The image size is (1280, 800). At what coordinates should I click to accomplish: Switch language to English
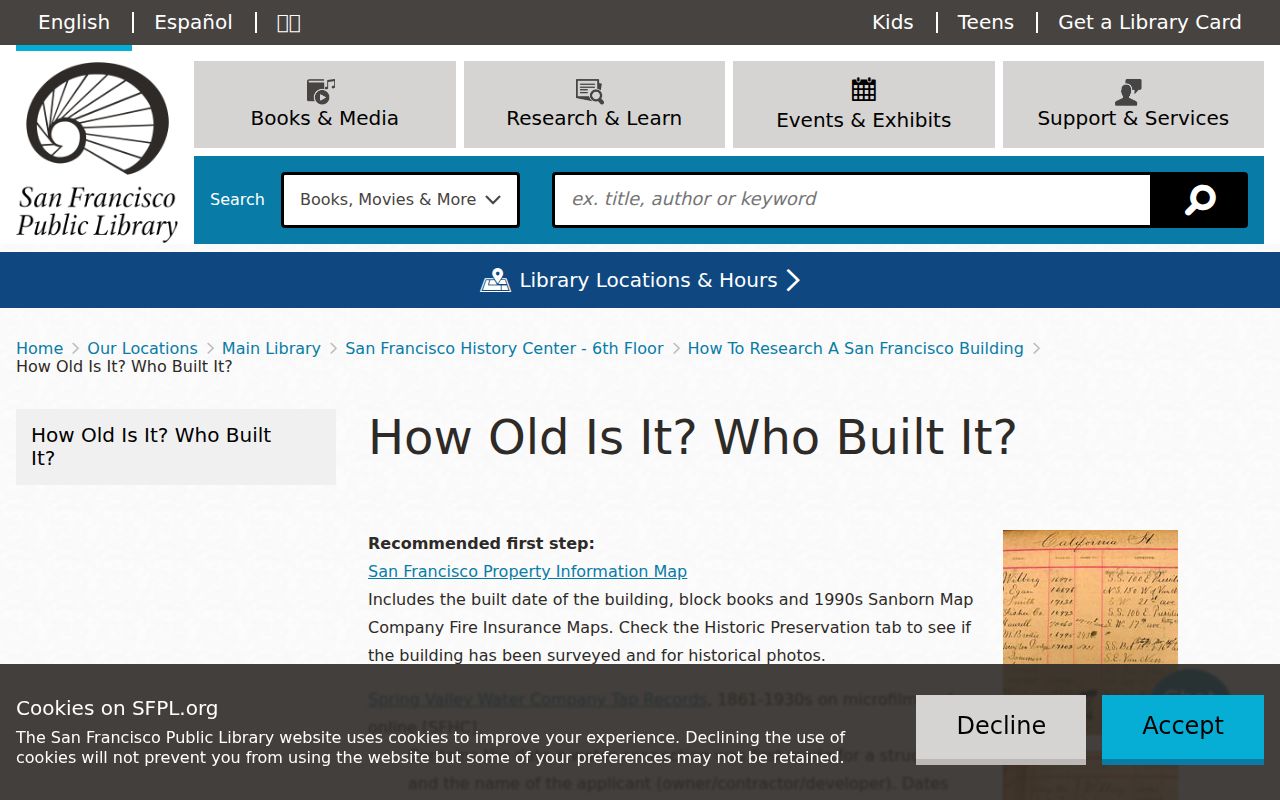(x=74, y=22)
